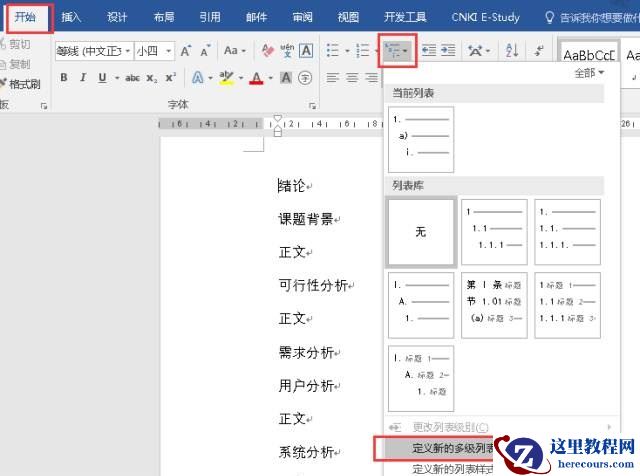This screenshot has width=640, height=476.
Task: Increase font size with grow font icon
Action: [x=186, y=51]
